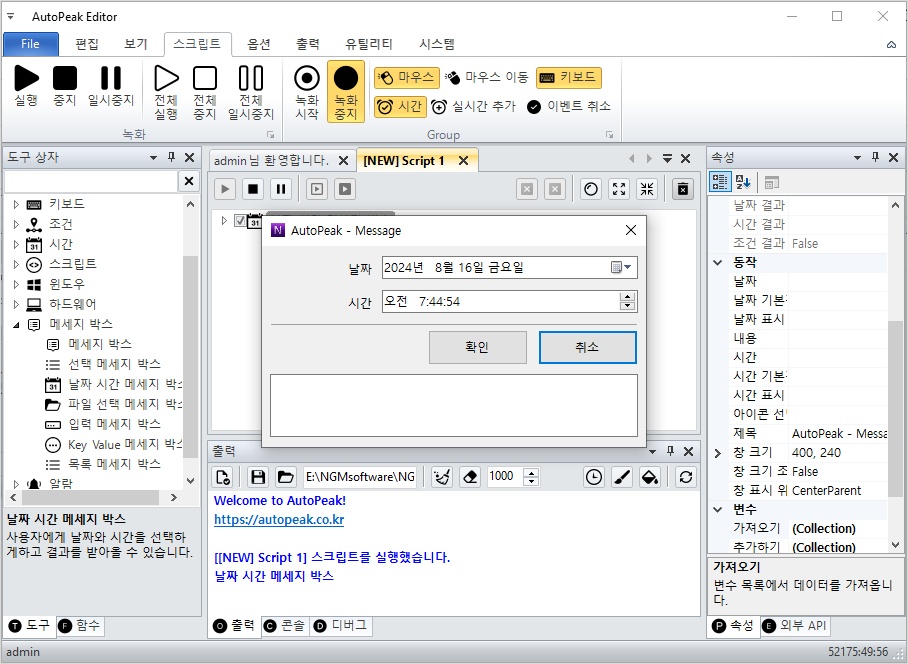Click the paintbrush icon in output toolbar
908x664 pixels.
click(622, 477)
